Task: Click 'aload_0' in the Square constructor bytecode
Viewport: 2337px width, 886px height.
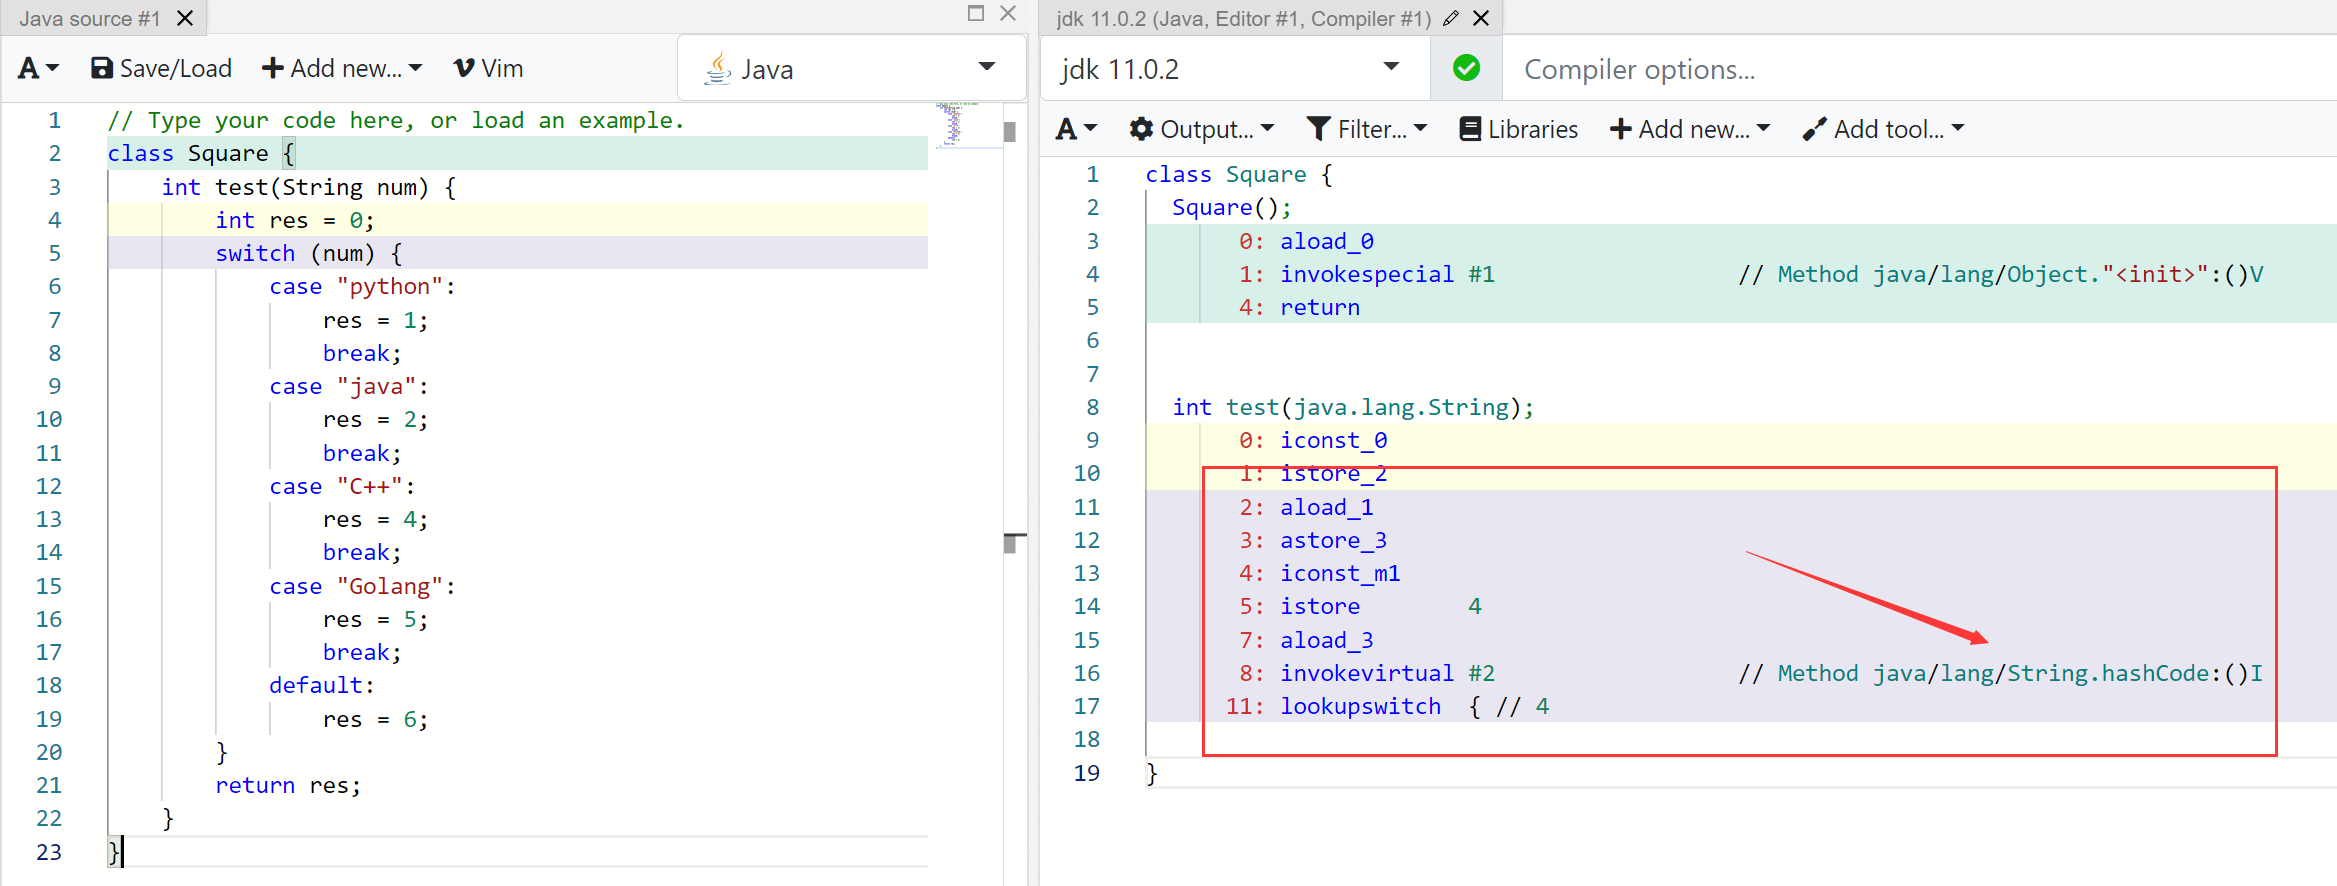Action: pos(1327,241)
